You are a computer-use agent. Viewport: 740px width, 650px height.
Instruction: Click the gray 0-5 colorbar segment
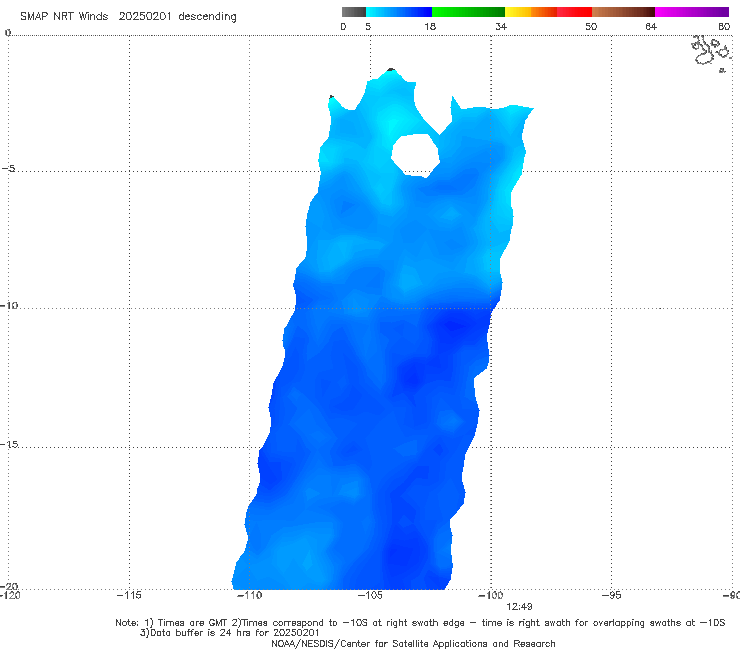(x=354, y=12)
